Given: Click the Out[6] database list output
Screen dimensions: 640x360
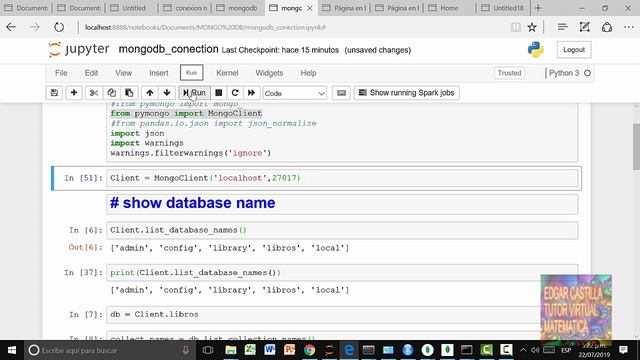Looking at the screenshot, I should tap(230, 248).
